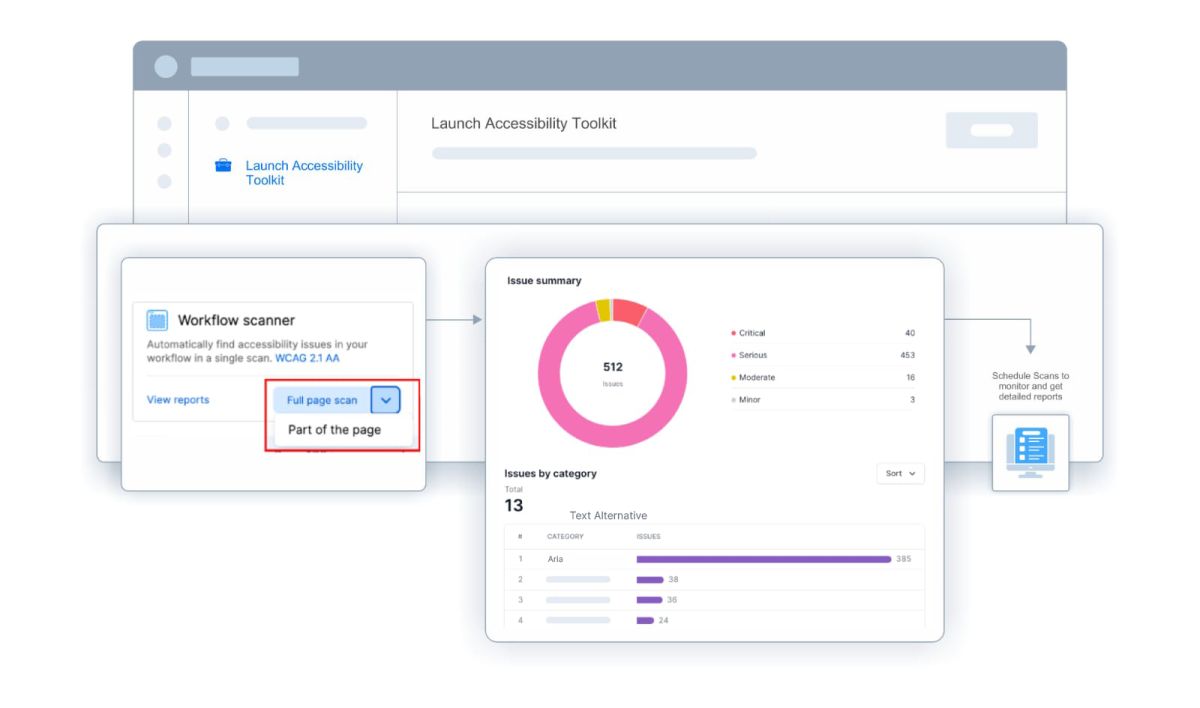Start a Full page scan
This screenshot has height=708, width=1200.
(322, 400)
